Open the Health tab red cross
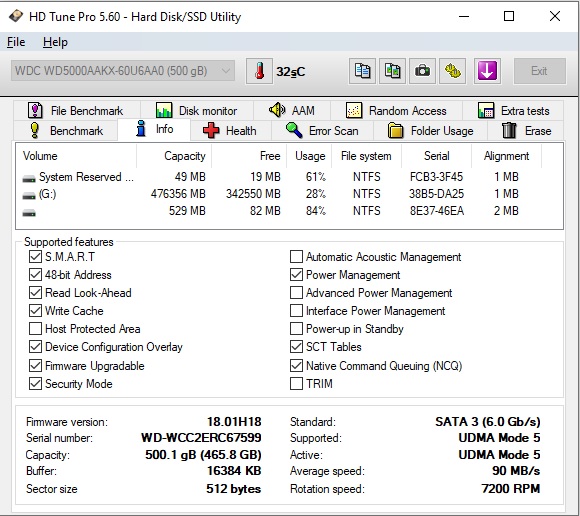 [230, 131]
